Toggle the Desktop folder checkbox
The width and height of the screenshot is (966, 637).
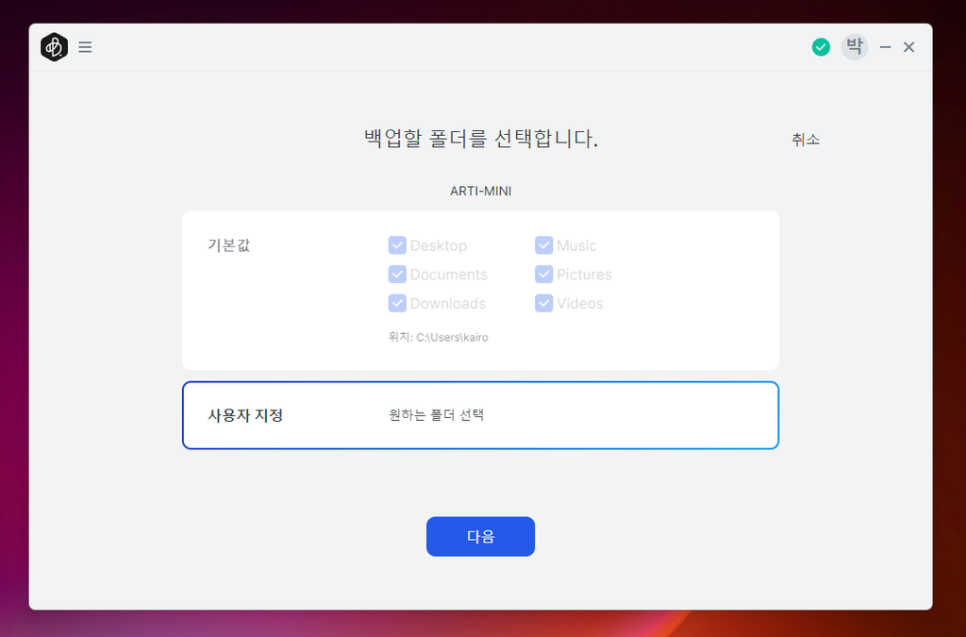click(397, 245)
